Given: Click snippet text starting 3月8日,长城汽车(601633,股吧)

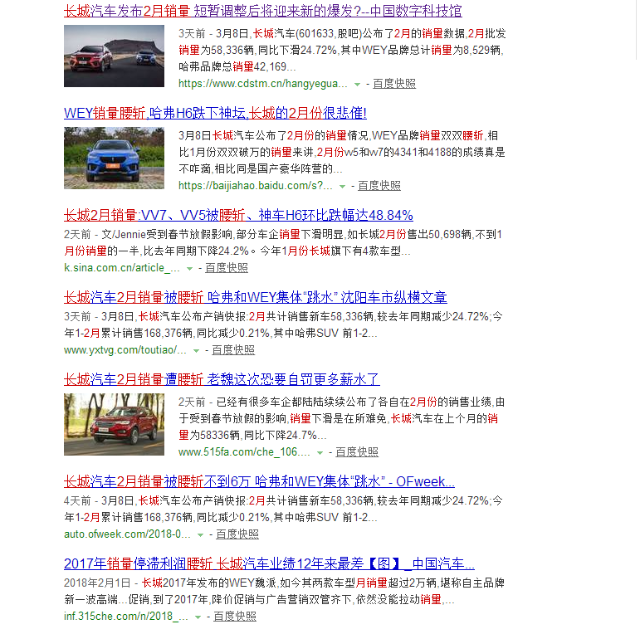Looking at the screenshot, I should [x=342, y=50].
